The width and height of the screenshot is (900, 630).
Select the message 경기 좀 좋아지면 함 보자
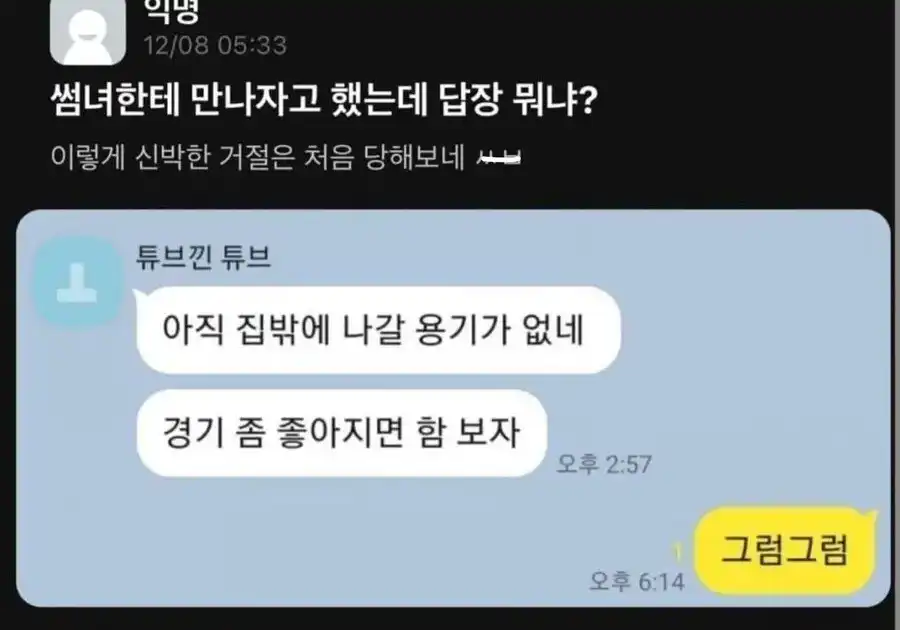(x=342, y=433)
